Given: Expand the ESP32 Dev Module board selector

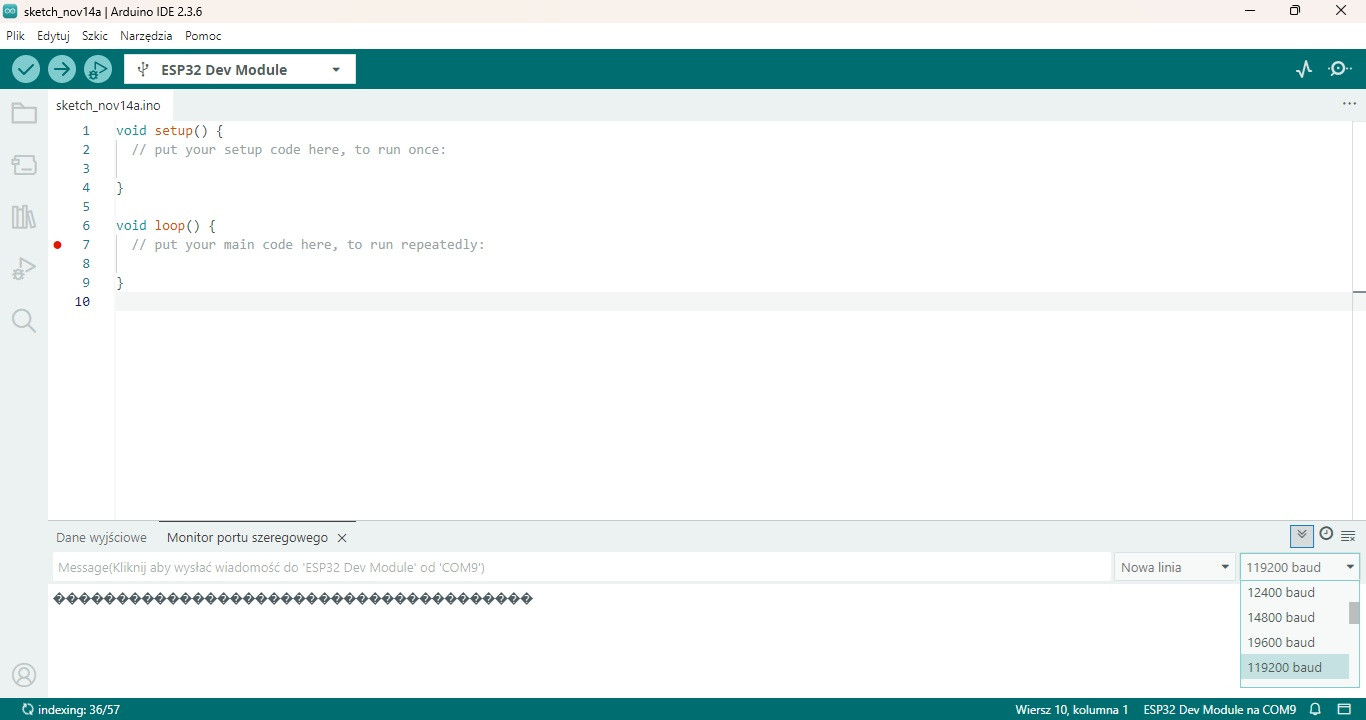Looking at the screenshot, I should point(240,69).
